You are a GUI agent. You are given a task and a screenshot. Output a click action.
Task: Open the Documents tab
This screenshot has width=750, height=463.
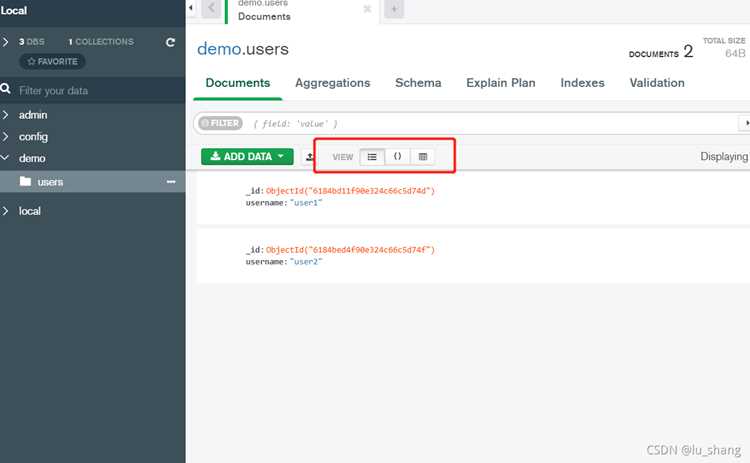(238, 83)
